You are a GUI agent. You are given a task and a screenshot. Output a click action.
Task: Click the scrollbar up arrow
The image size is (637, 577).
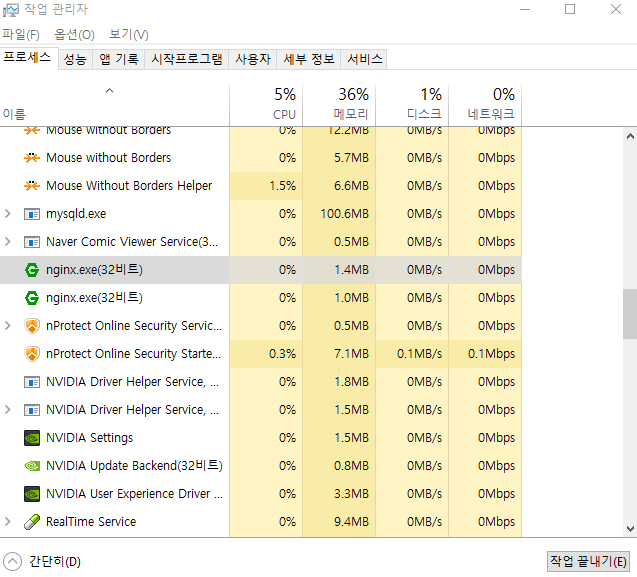click(x=630, y=137)
